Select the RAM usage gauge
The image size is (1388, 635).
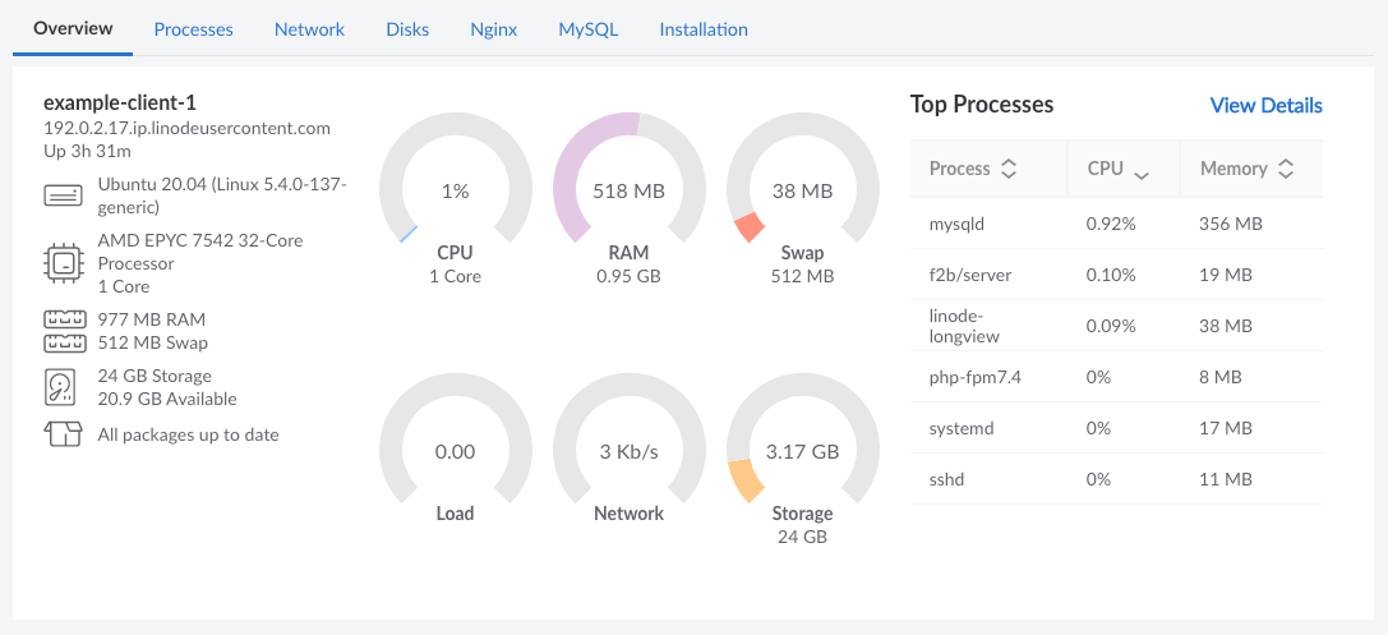pos(628,188)
